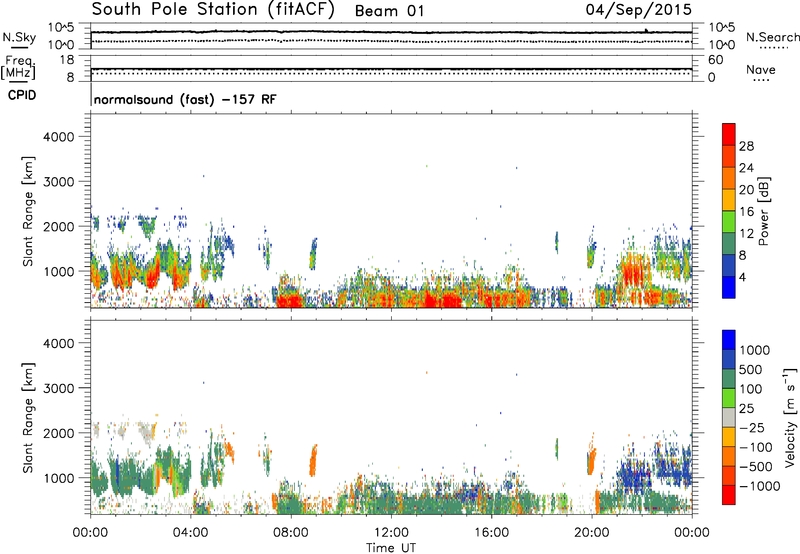Click the '2000' tick on velocity panel
Viewport: 800px width, 554px height.
click(x=59, y=433)
